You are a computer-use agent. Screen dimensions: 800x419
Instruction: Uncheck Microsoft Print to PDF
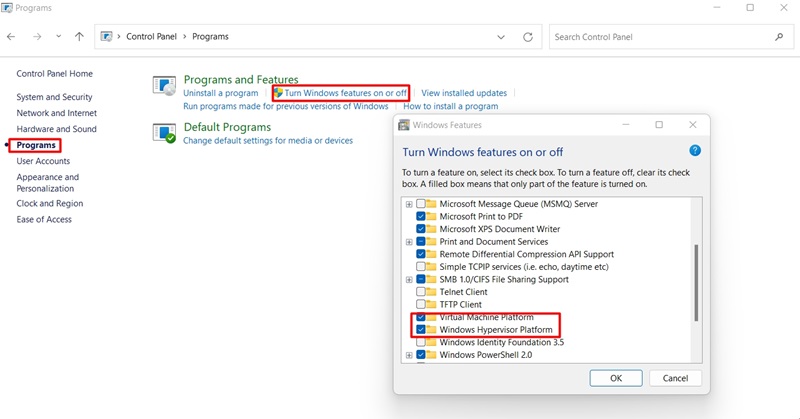click(421, 216)
